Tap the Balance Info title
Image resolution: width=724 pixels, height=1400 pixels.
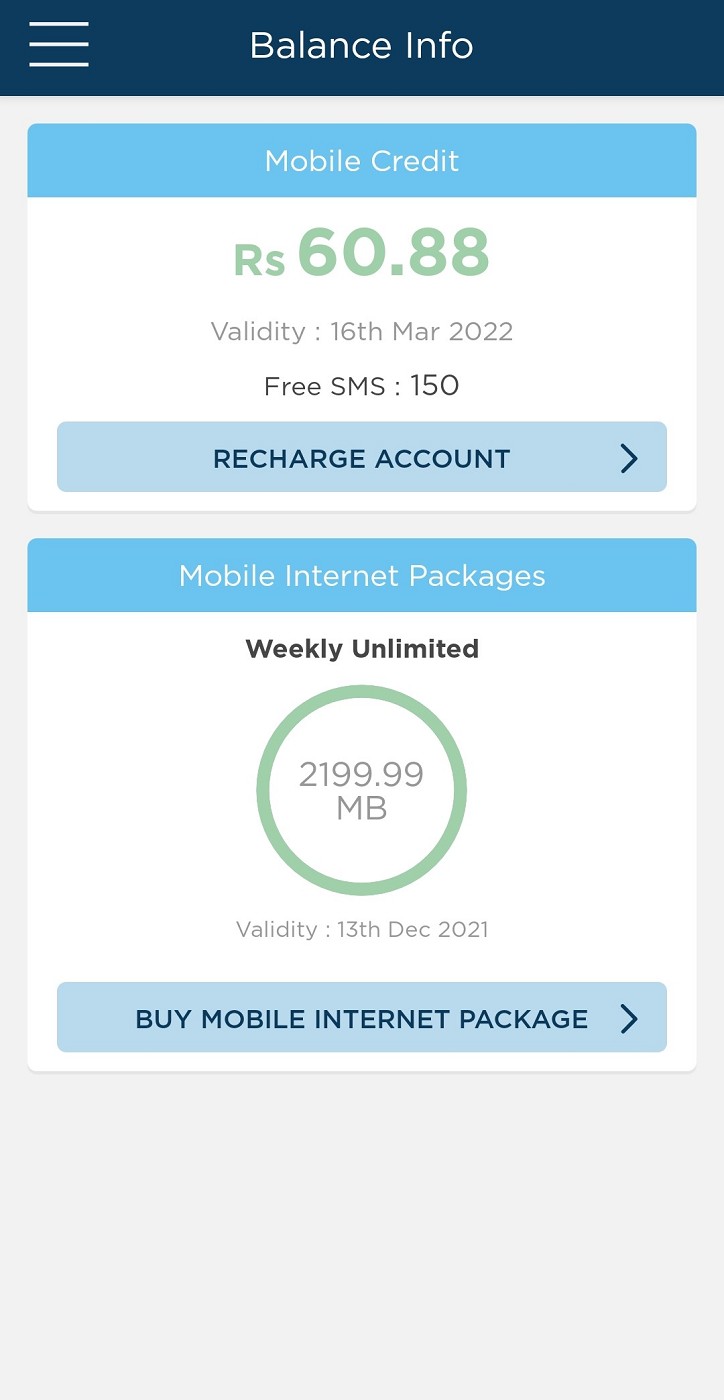(x=362, y=45)
